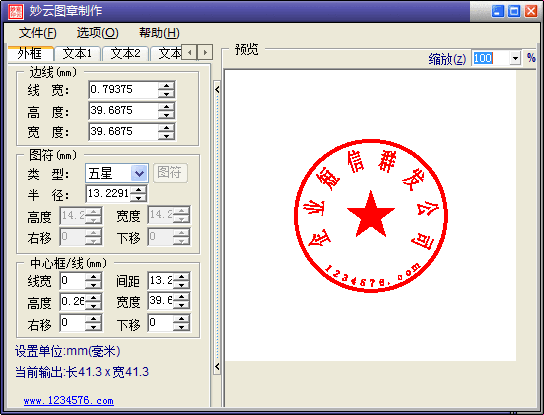Decrease the 中心框/线 右移 value
The width and height of the screenshot is (544, 415).
pos(93,327)
